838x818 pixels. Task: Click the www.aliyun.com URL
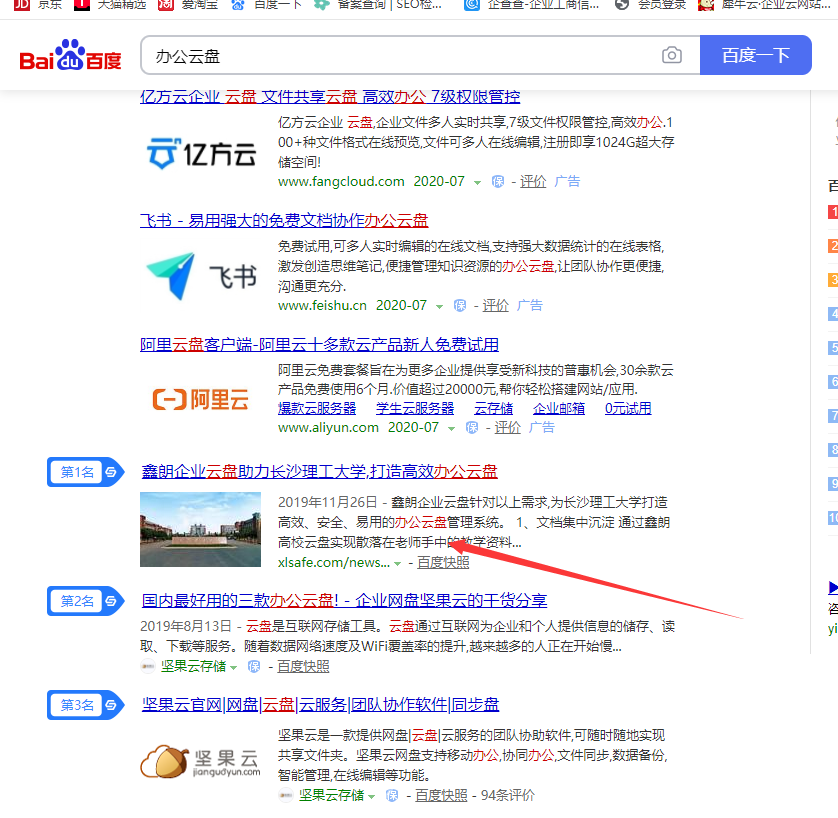[x=328, y=427]
